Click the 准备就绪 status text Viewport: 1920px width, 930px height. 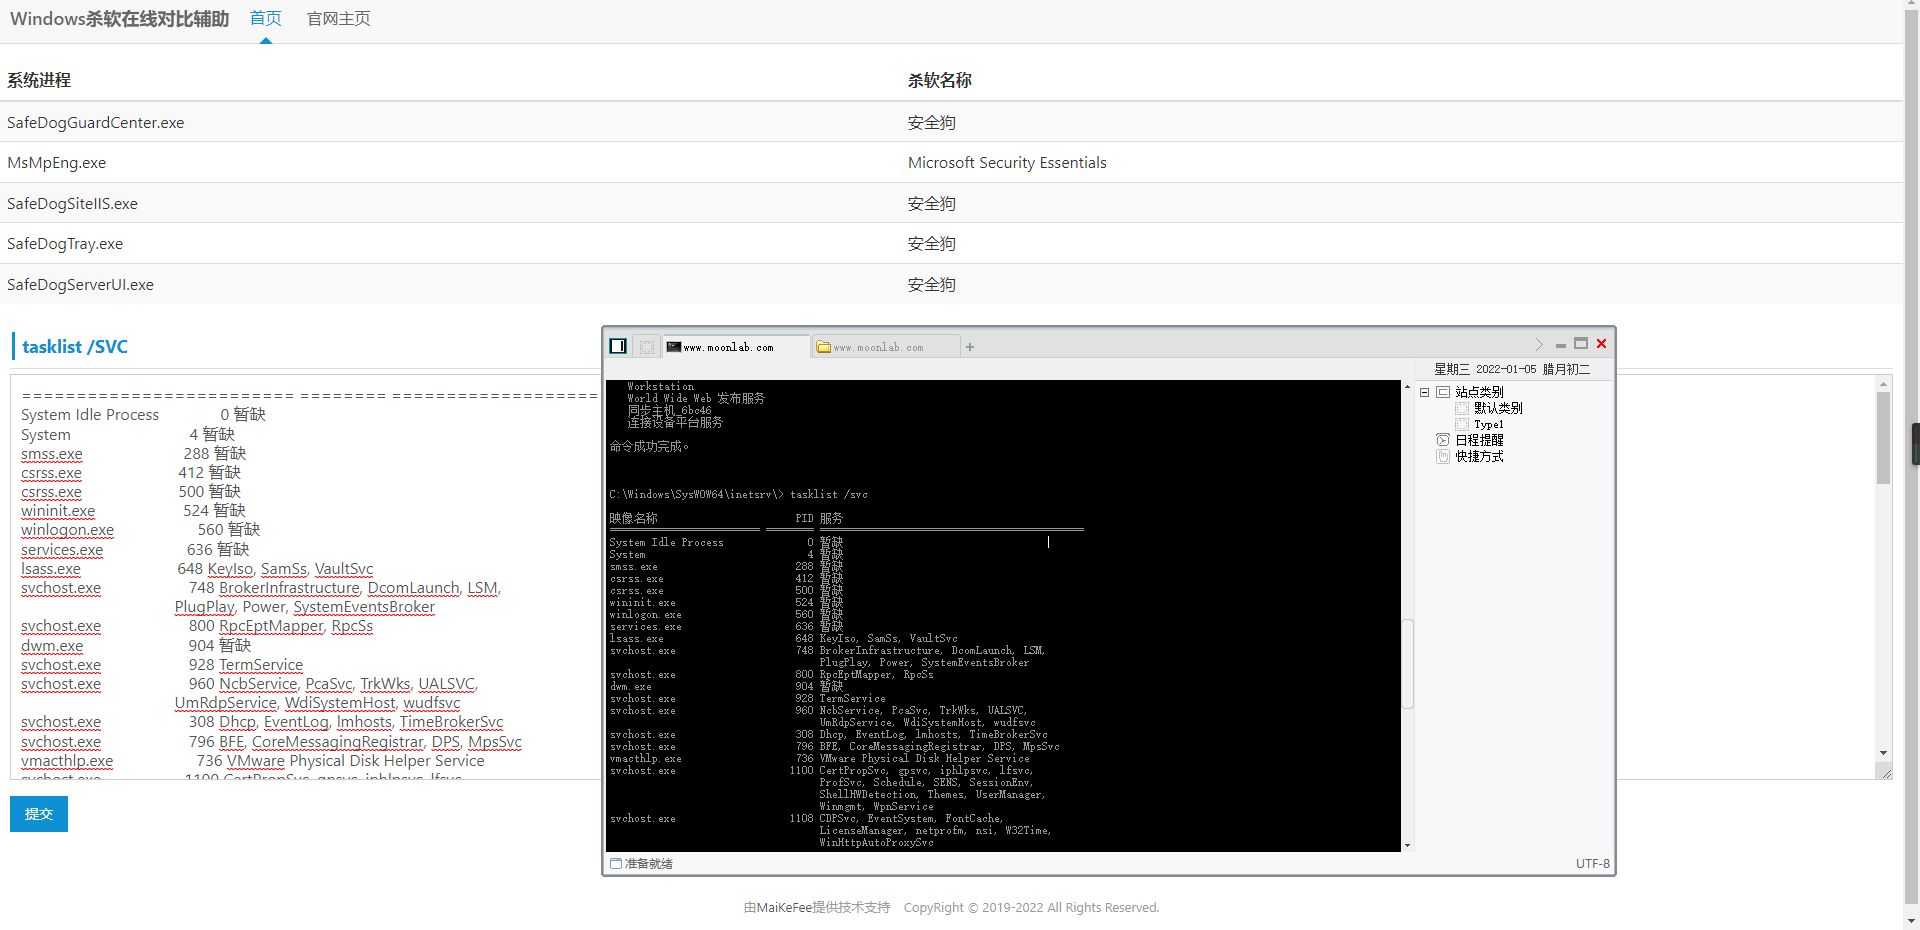[x=649, y=863]
